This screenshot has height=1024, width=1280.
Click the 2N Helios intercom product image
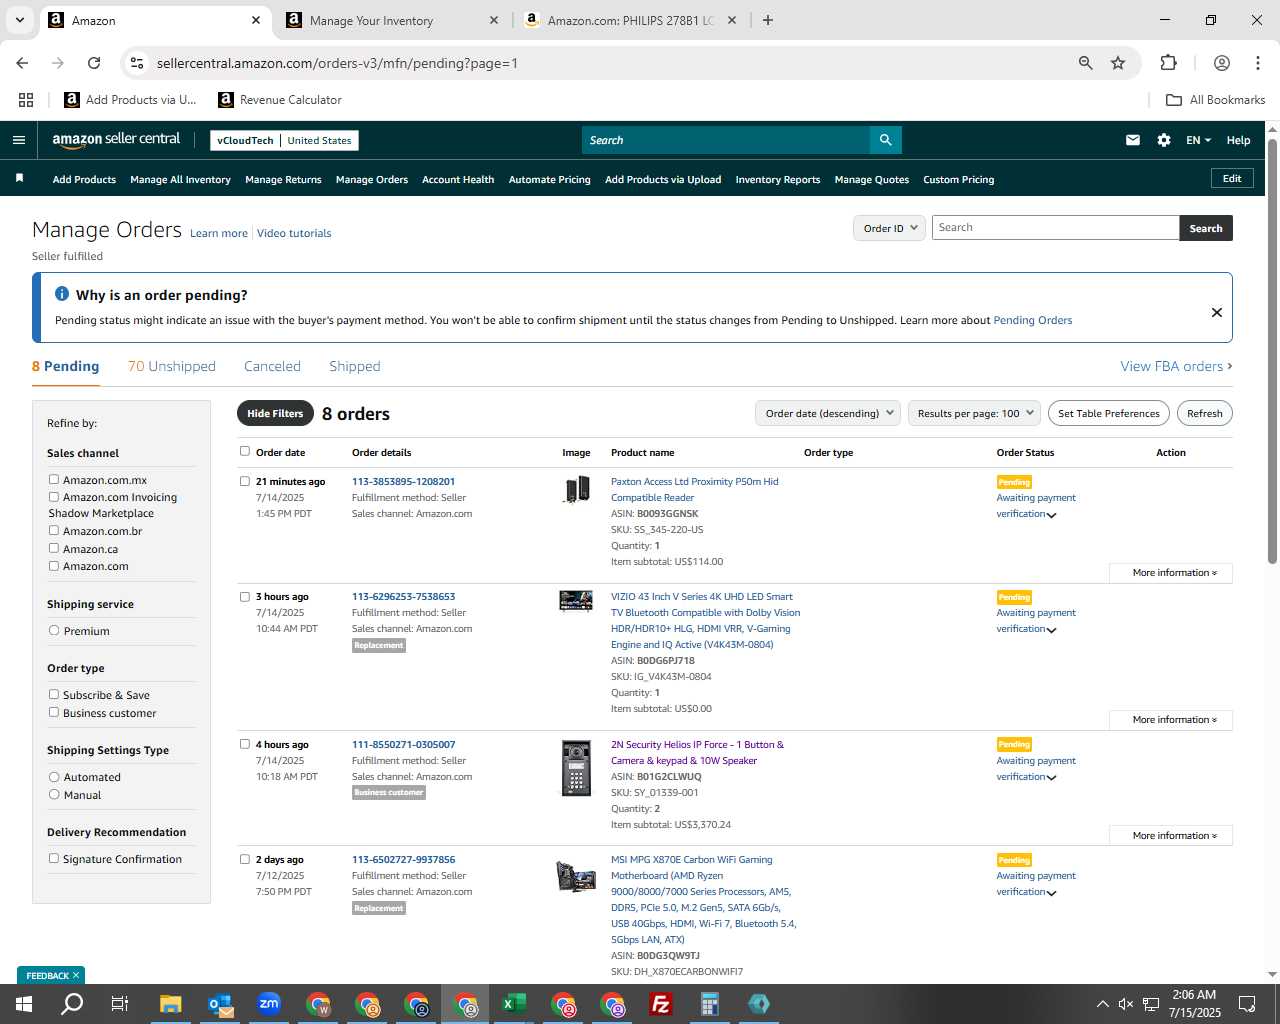576,768
